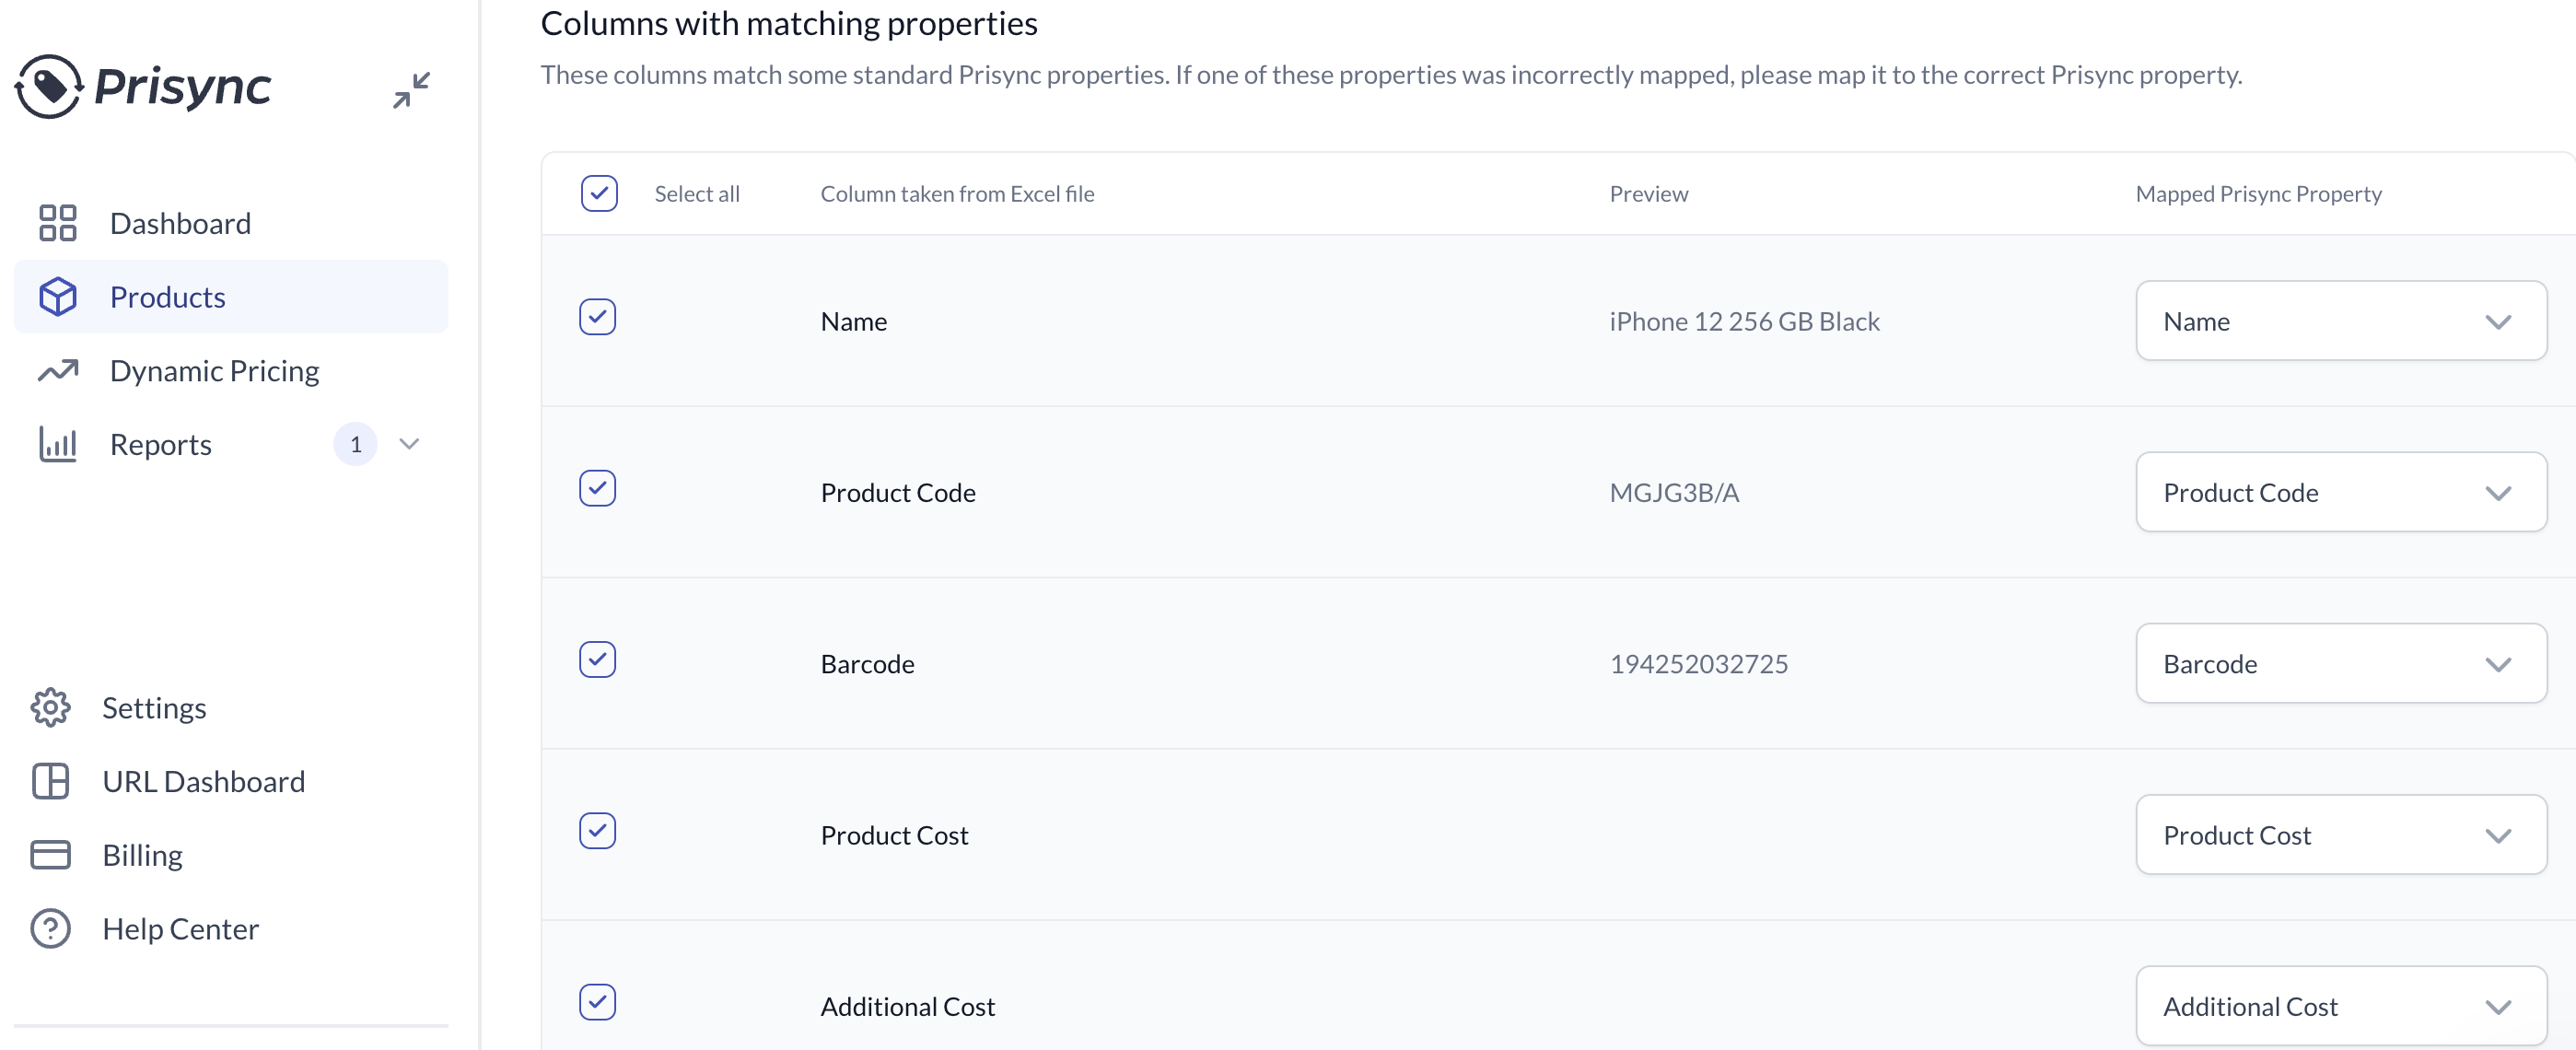This screenshot has width=2576, height=1050.
Task: Collapse the sidebar with the arrows icon
Action: coord(411,90)
